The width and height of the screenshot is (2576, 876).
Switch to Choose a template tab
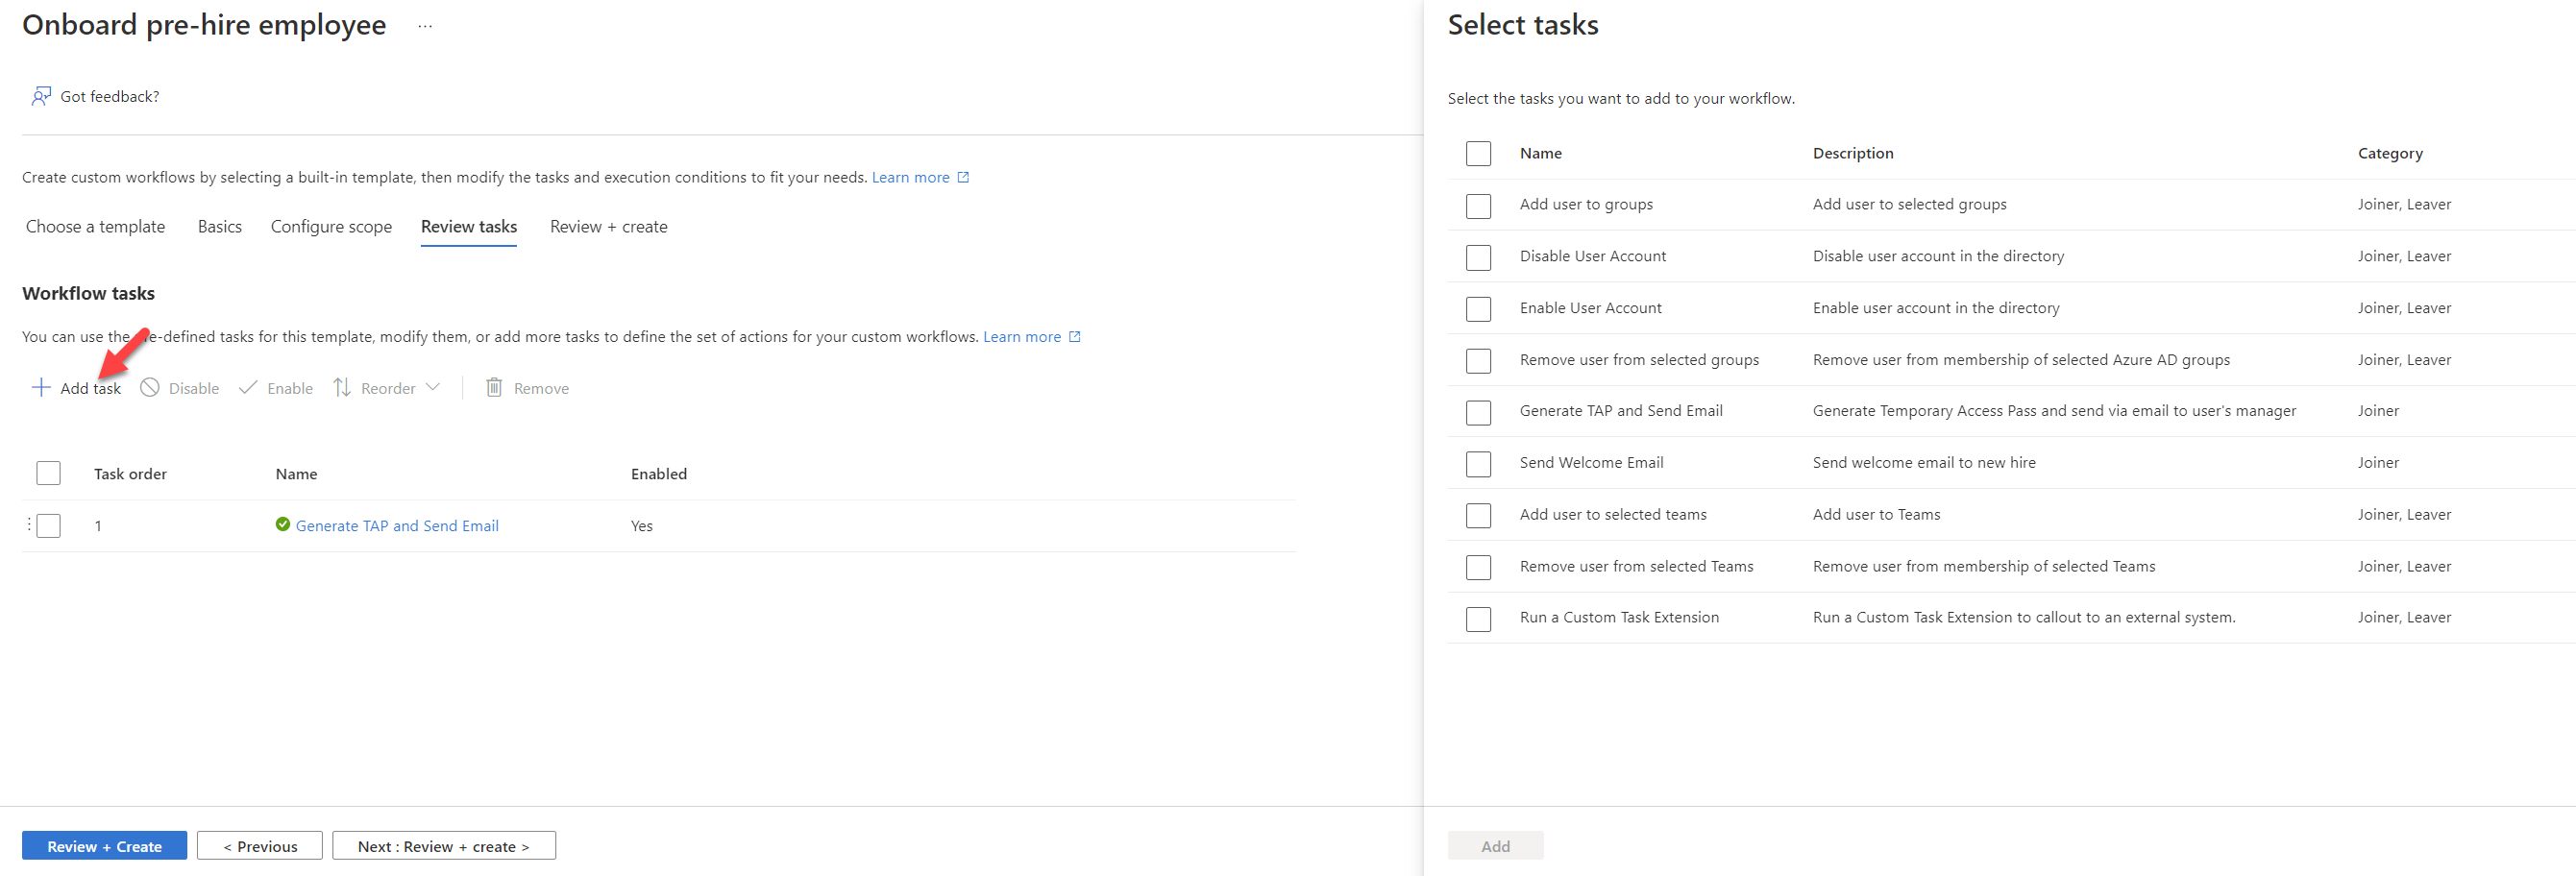95,227
